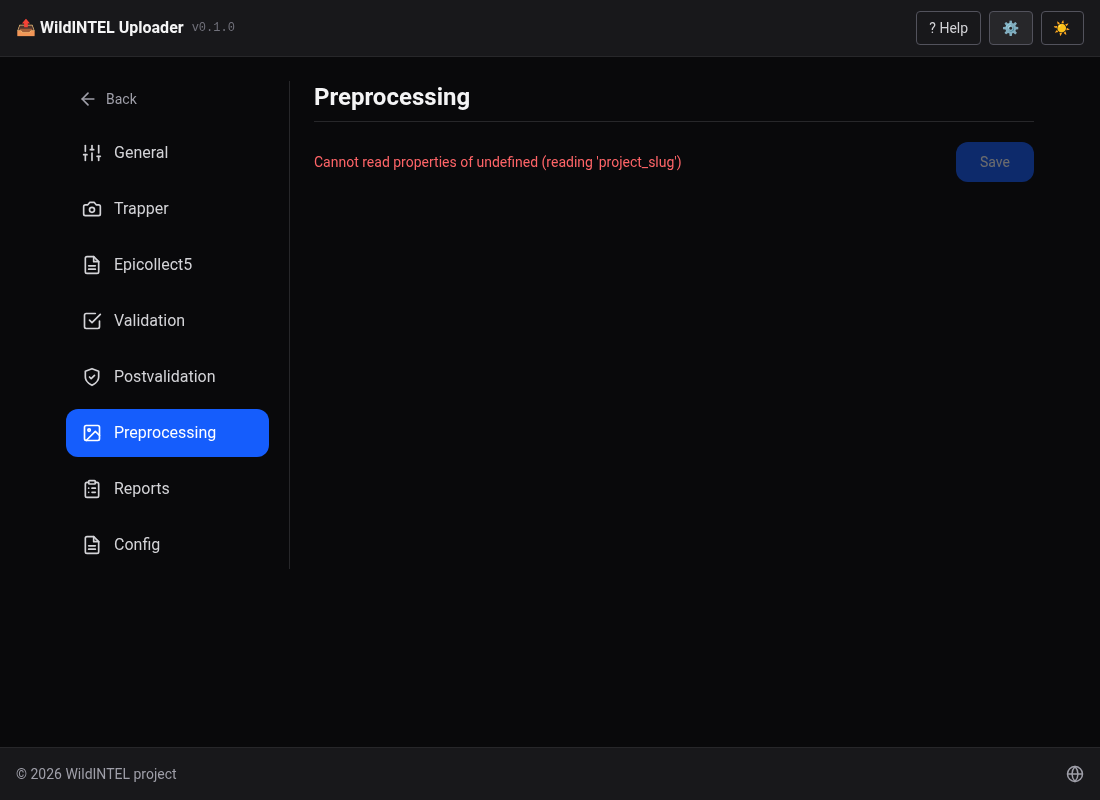Image resolution: width=1100 pixels, height=800 pixels.
Task: Click the Save button
Action: coord(994,162)
